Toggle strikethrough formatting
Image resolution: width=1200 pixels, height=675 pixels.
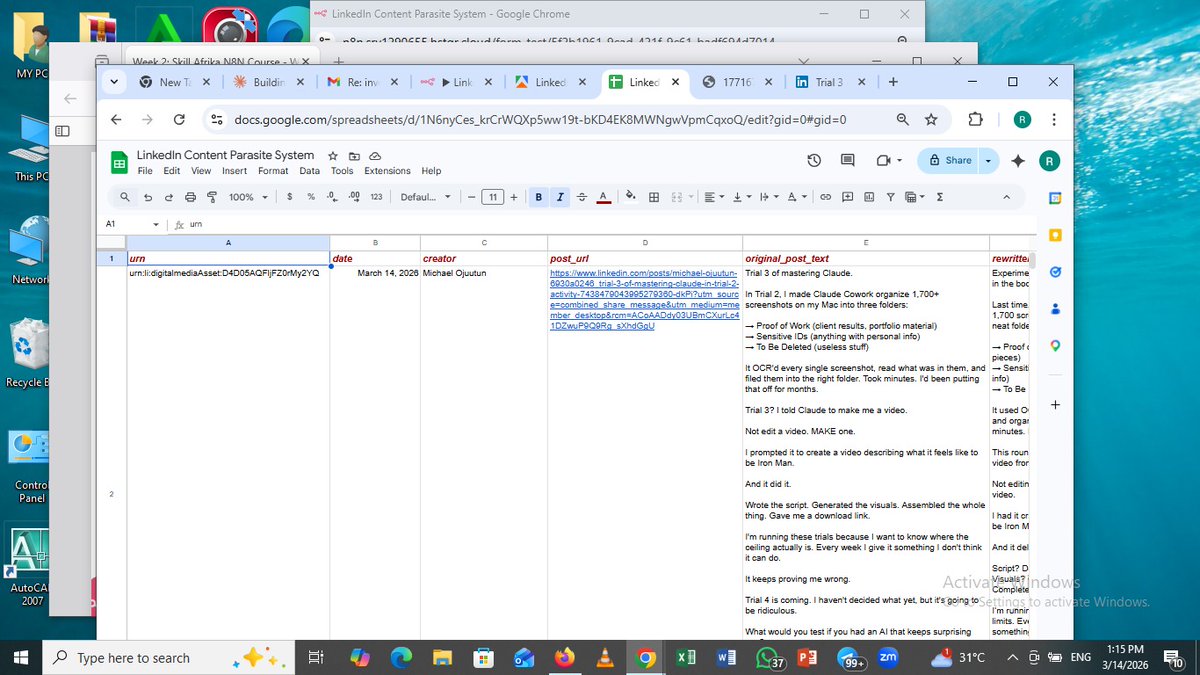(582, 197)
